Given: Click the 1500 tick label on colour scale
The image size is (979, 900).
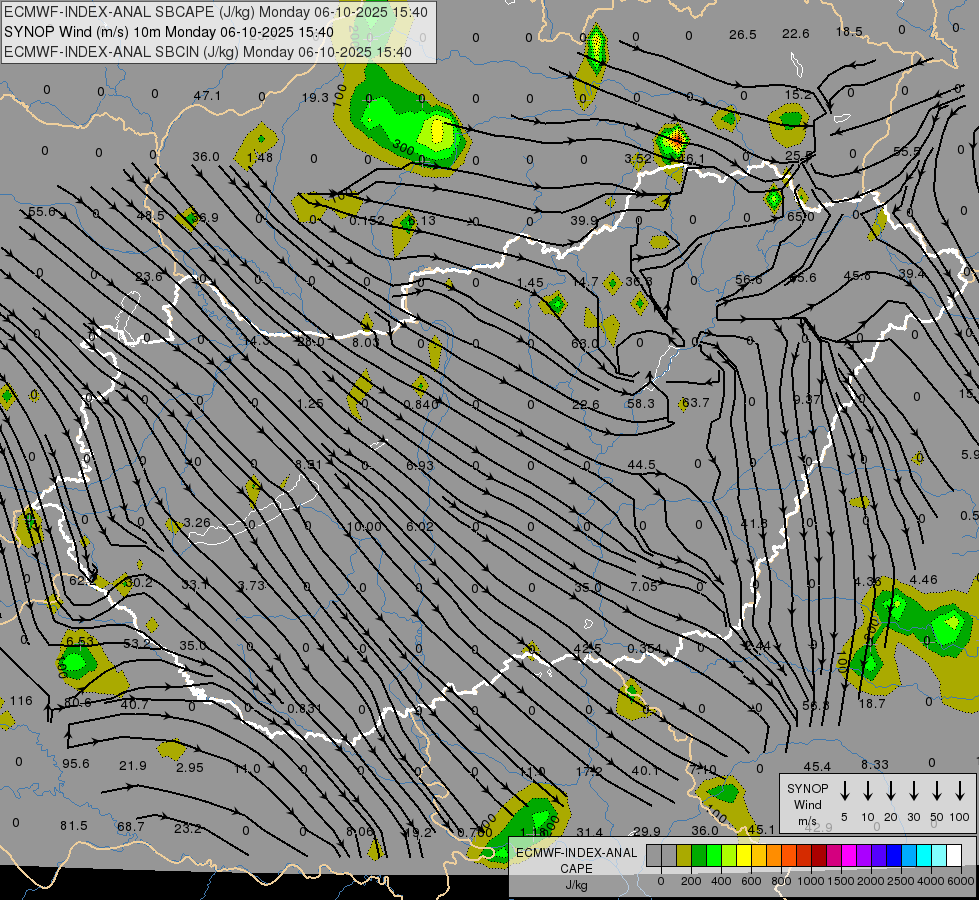Looking at the screenshot, I should tap(840, 881).
